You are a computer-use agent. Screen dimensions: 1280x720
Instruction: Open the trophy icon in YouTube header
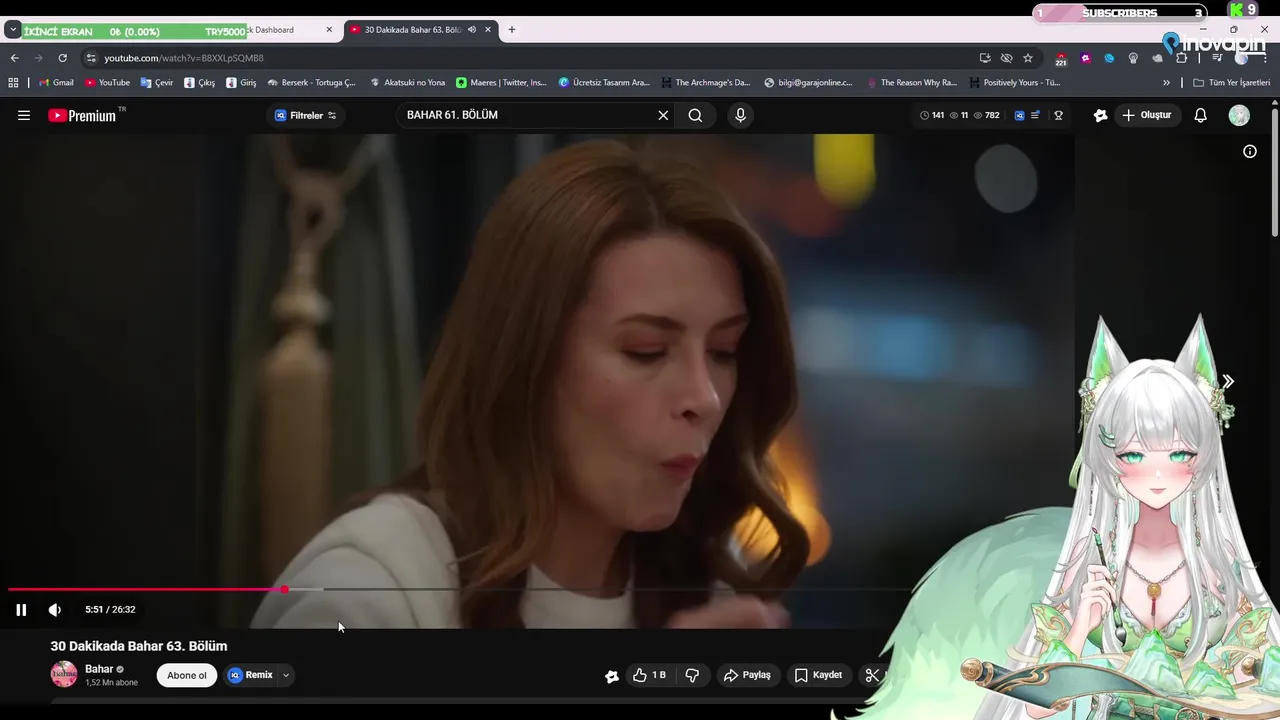[1058, 115]
